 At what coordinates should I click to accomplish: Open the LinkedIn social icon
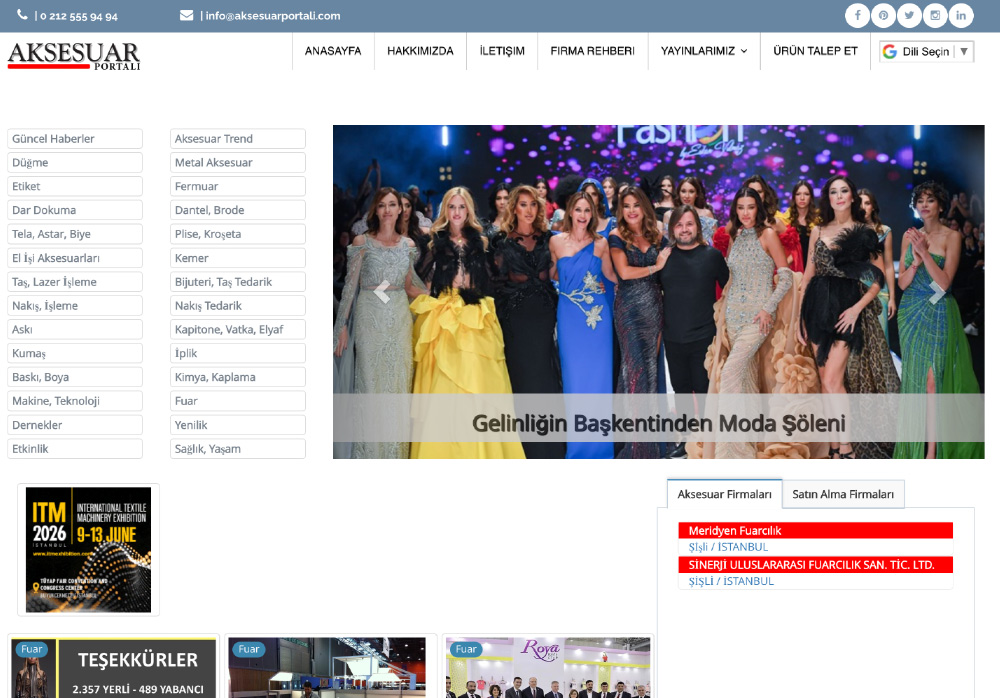tap(961, 16)
